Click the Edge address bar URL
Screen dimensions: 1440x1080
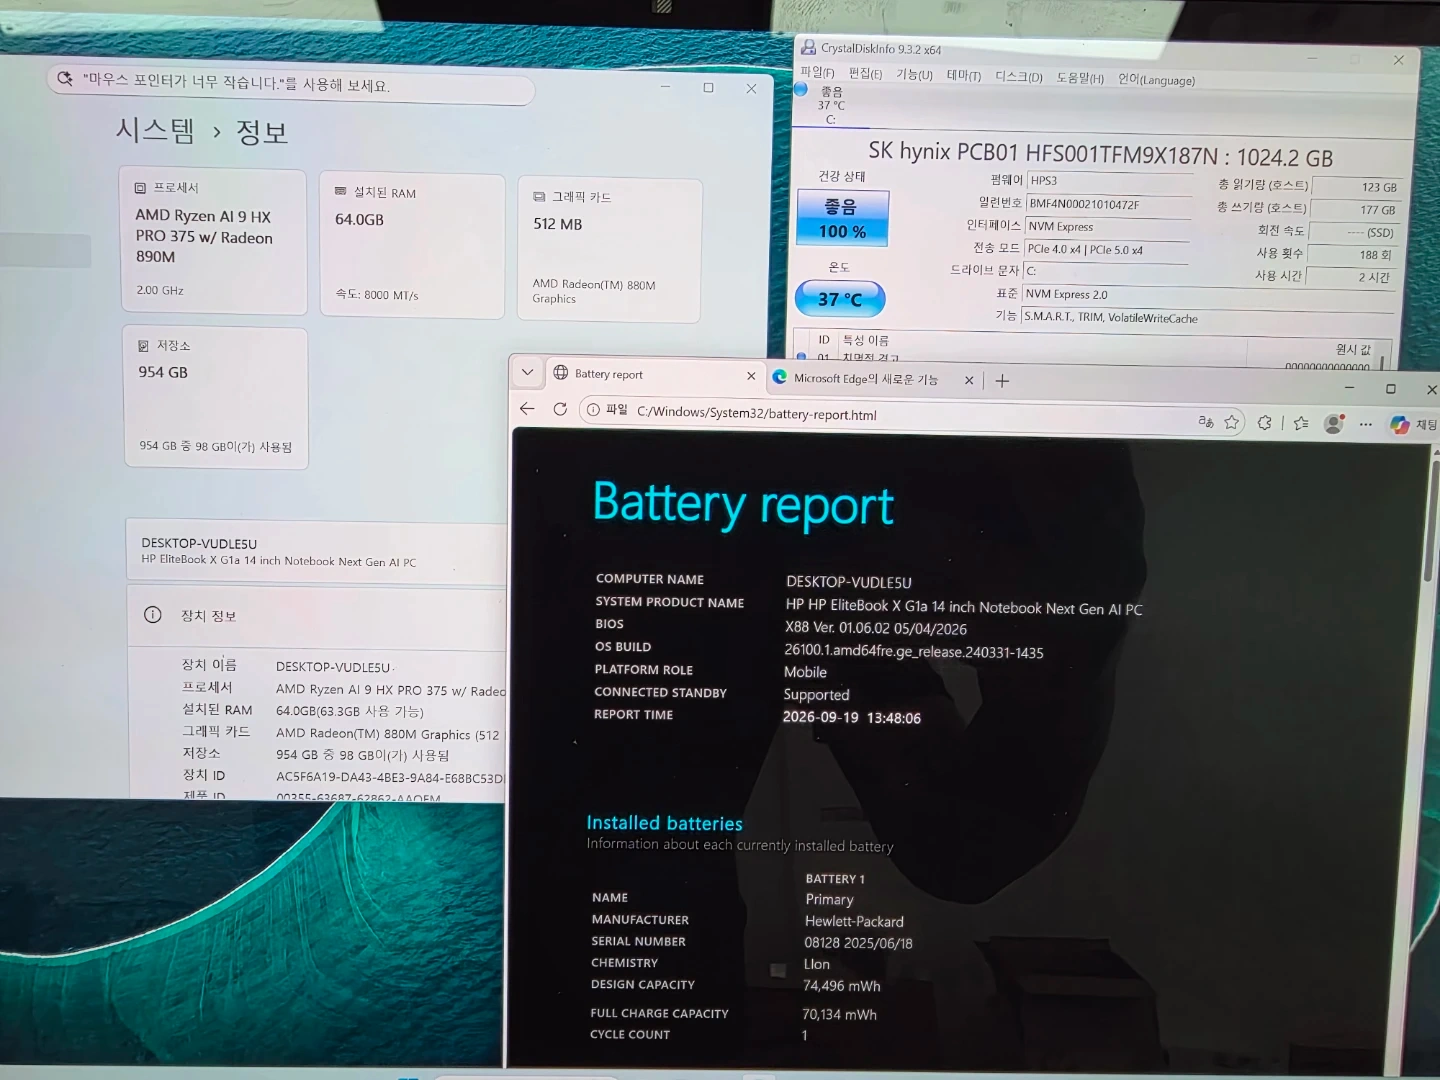pyautogui.click(x=756, y=413)
